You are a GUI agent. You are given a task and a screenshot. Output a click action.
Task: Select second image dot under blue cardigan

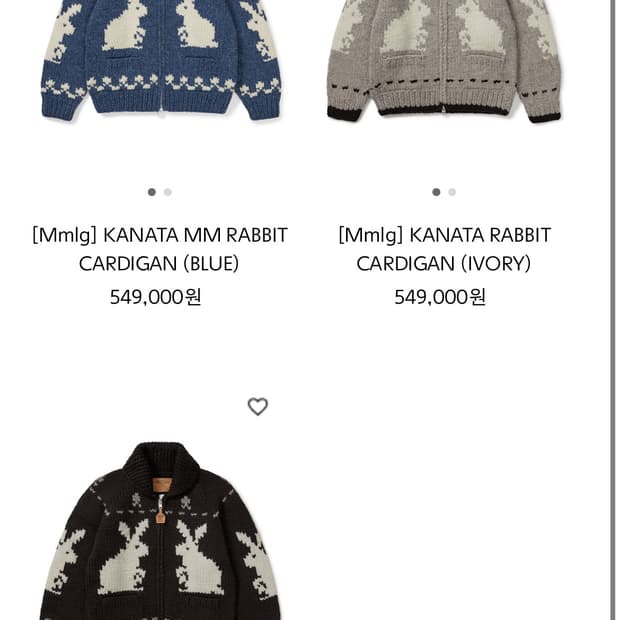[168, 192]
